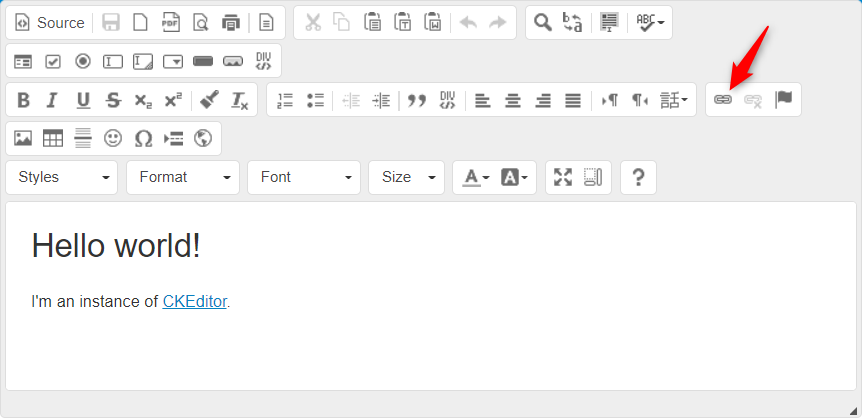Insert a Form element
Image resolution: width=862 pixels, height=418 pixels.
pos(23,61)
